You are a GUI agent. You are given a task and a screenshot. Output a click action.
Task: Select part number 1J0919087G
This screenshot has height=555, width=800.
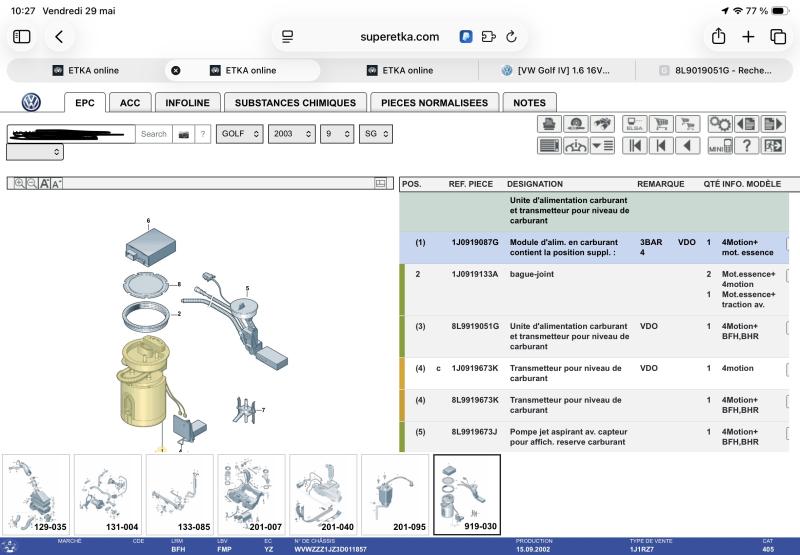(474, 242)
